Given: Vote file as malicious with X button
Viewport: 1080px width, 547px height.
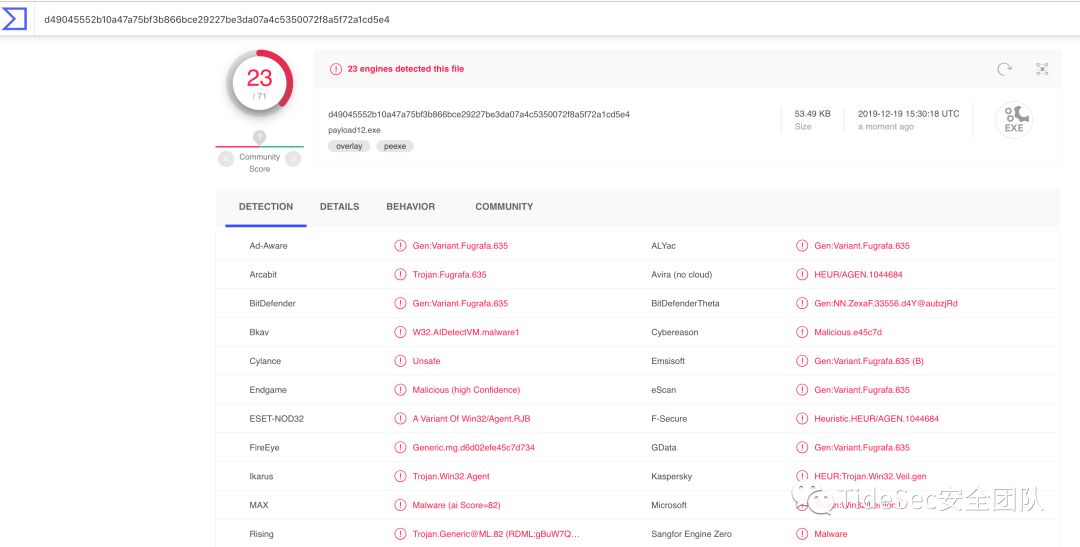Looking at the screenshot, I should [x=226, y=158].
